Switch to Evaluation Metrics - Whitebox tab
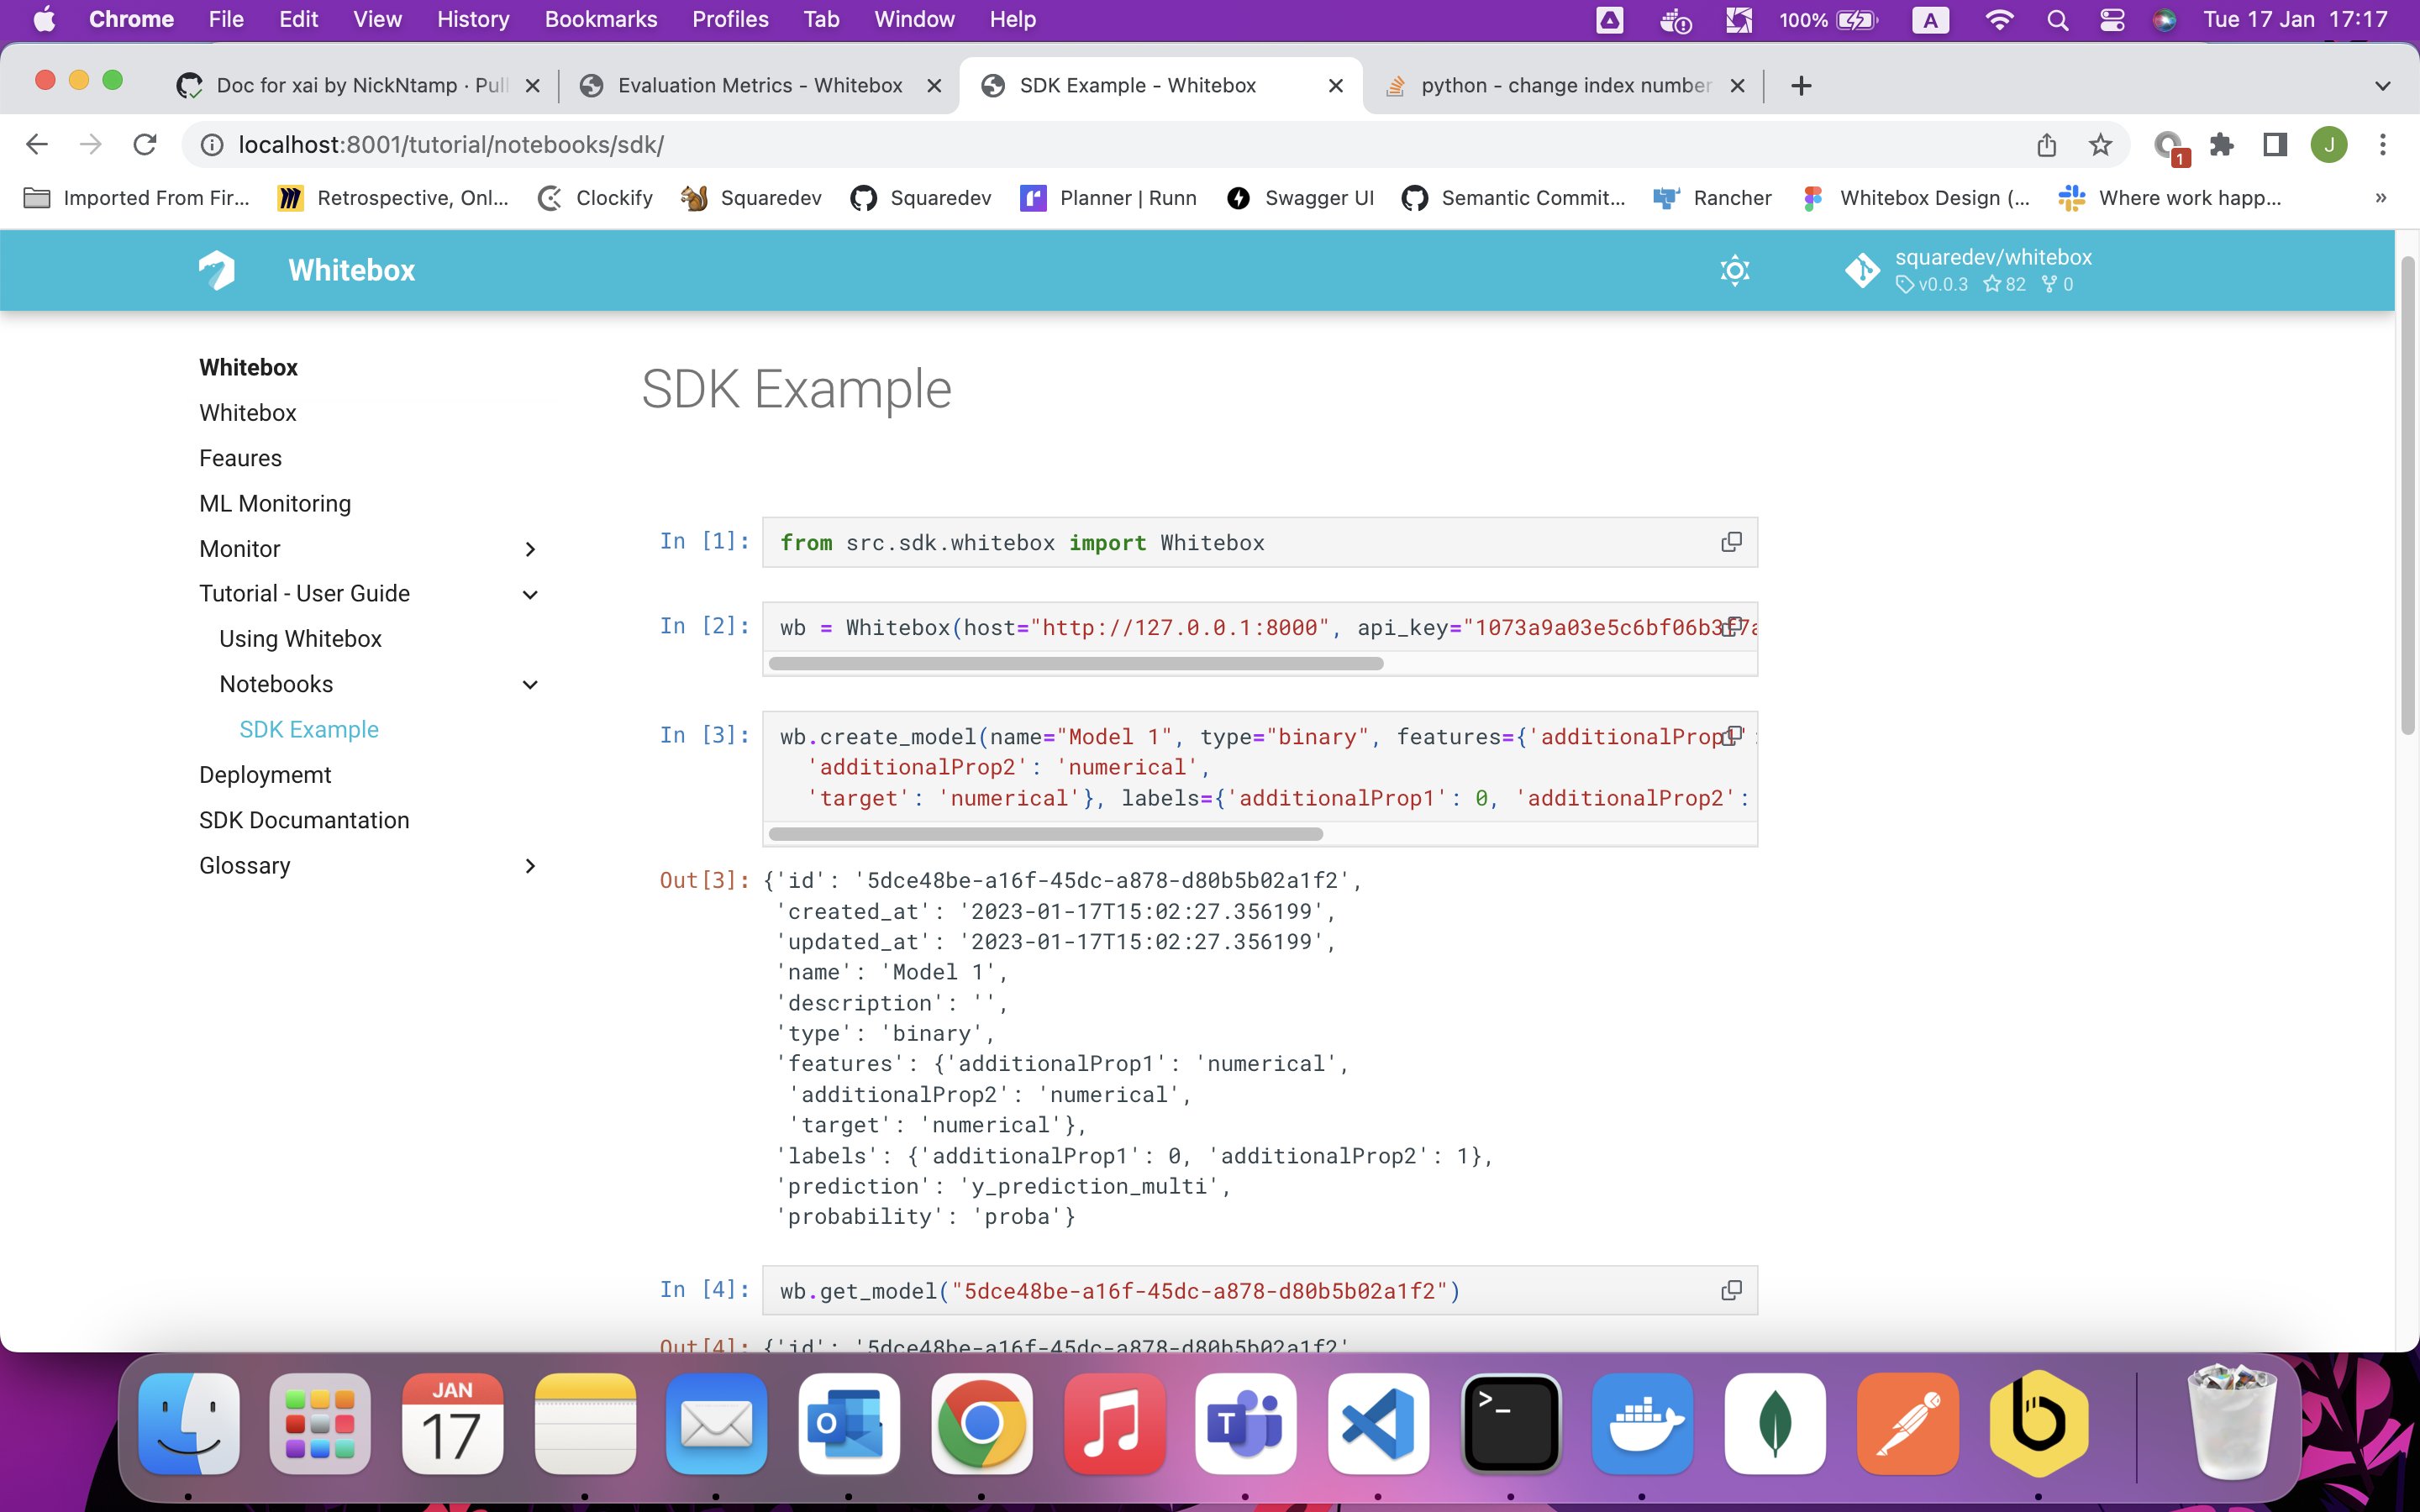The width and height of the screenshot is (2420, 1512). (759, 86)
